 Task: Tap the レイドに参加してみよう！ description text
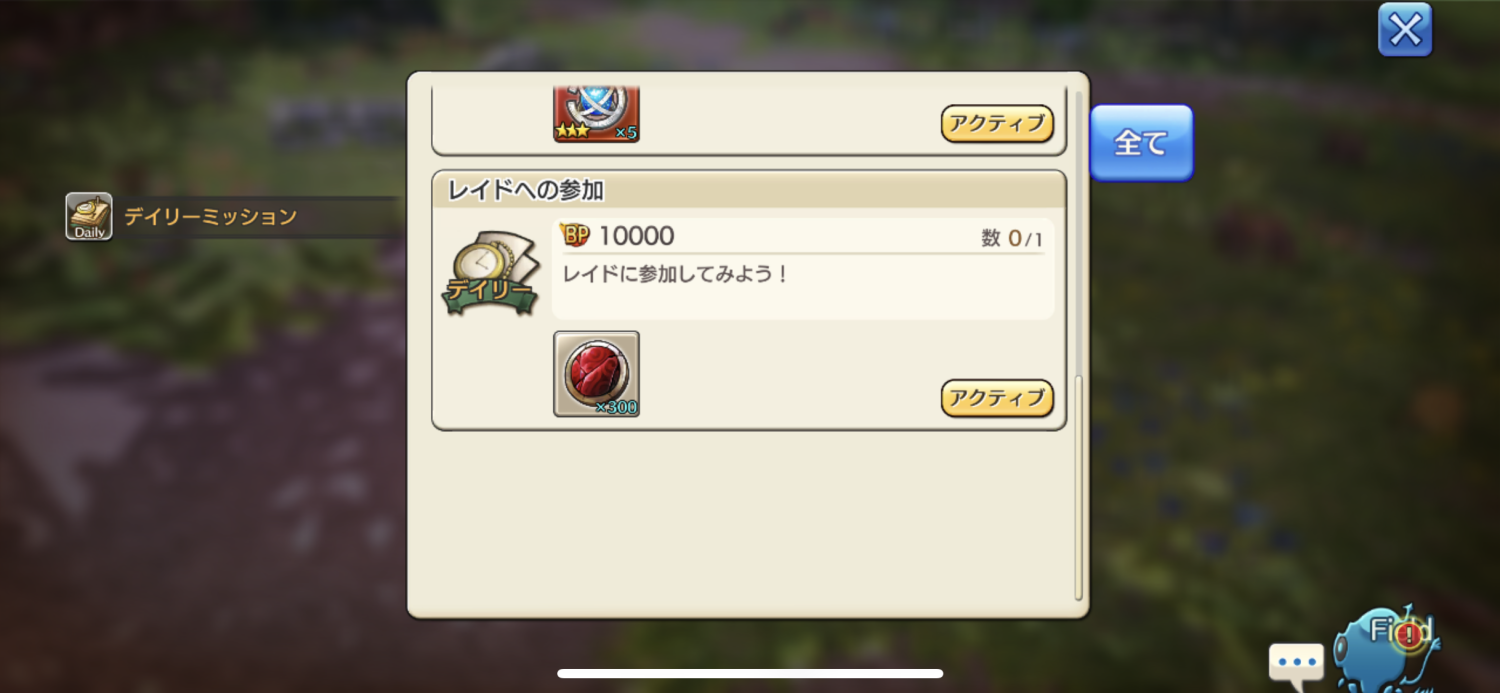pyautogui.click(x=677, y=273)
